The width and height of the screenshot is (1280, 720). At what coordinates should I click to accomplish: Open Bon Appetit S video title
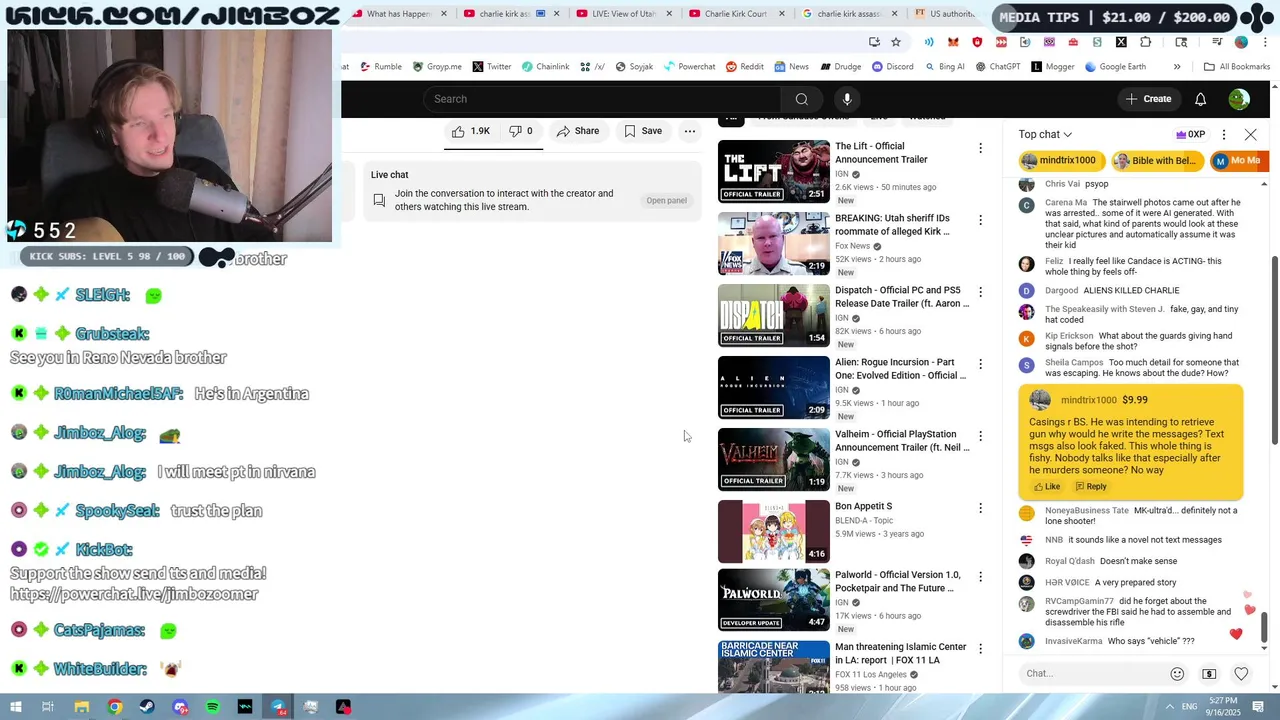click(863, 507)
